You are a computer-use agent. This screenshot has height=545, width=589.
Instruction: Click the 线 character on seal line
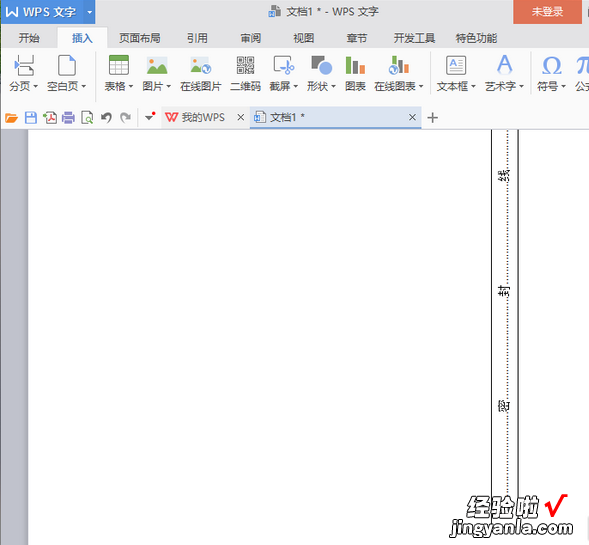click(504, 175)
